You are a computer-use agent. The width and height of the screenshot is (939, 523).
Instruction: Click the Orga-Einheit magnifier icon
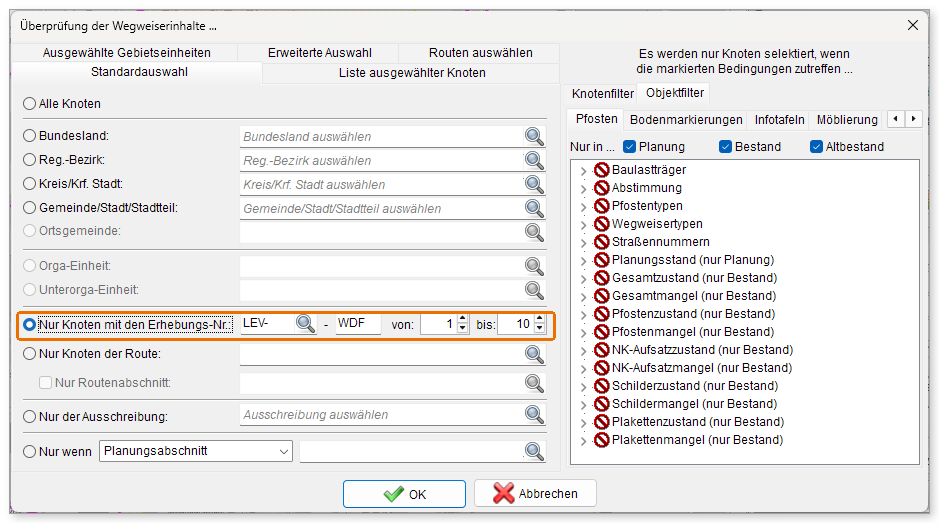pyautogui.click(x=534, y=266)
